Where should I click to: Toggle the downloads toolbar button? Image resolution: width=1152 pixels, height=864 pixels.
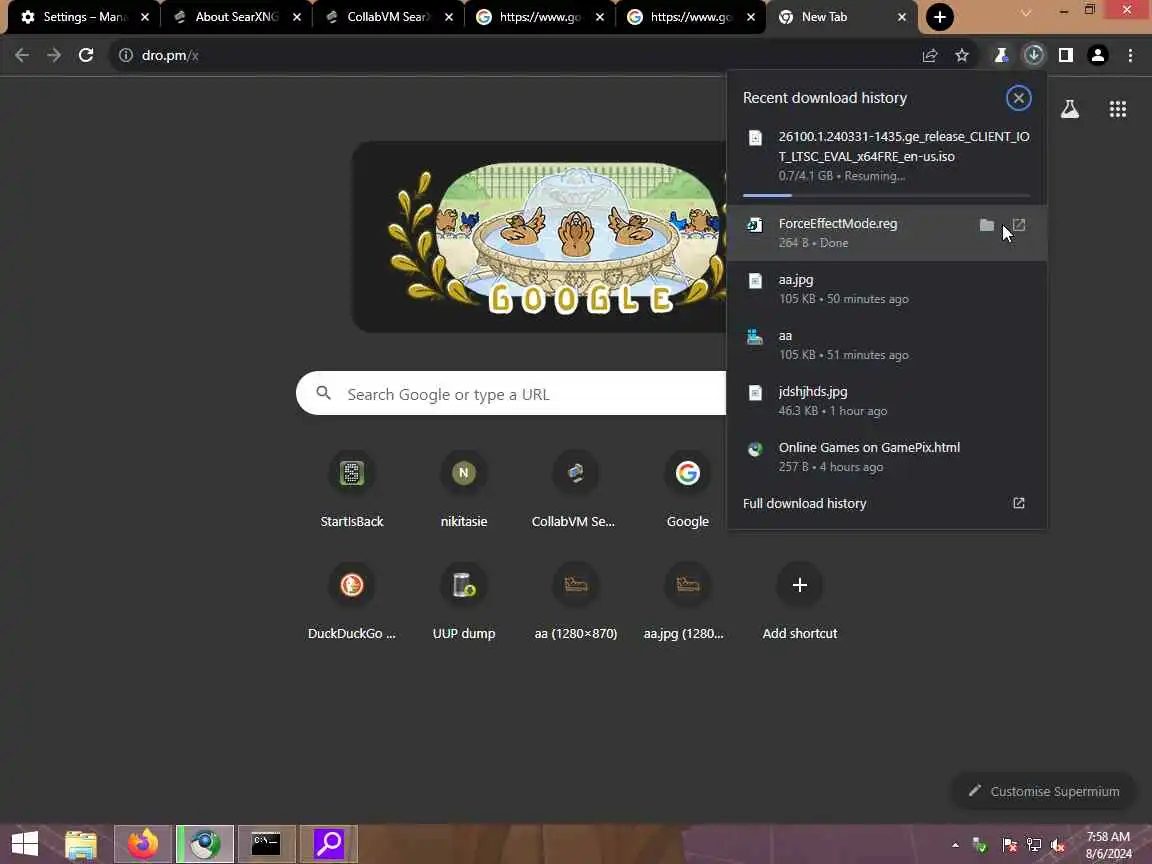tap(1034, 55)
